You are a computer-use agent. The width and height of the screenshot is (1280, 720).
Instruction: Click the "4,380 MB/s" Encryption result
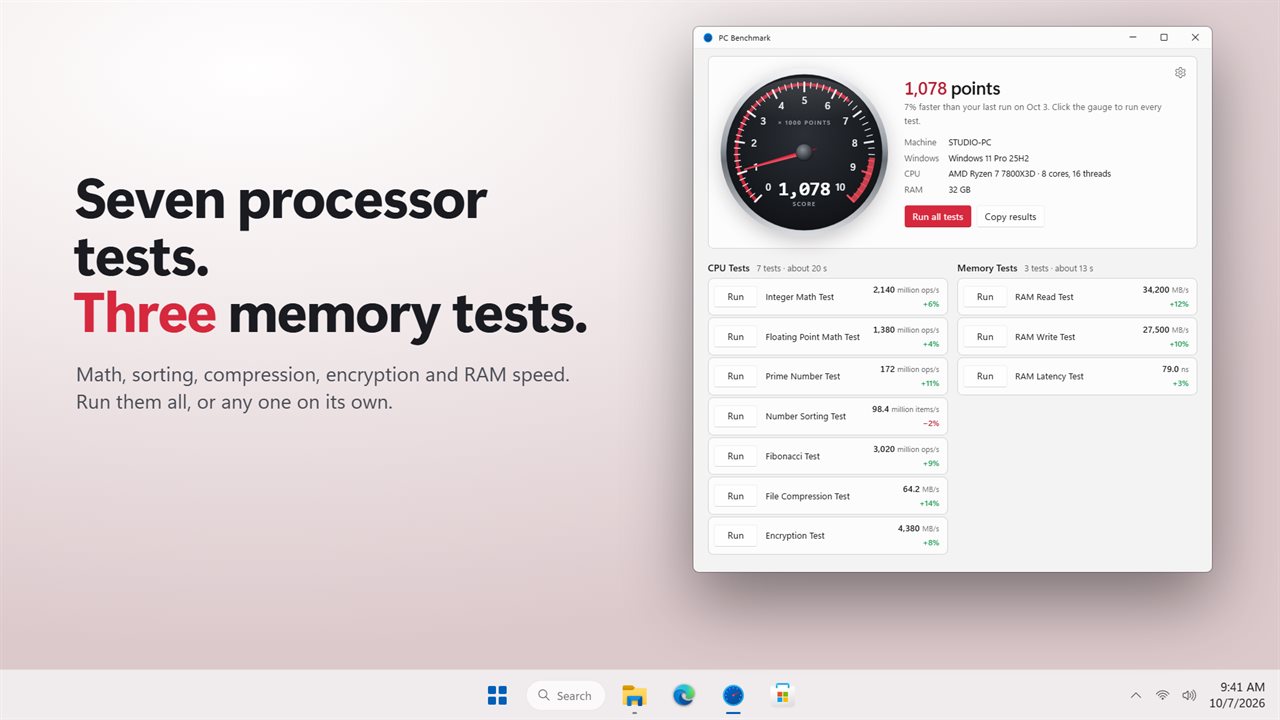pos(919,529)
